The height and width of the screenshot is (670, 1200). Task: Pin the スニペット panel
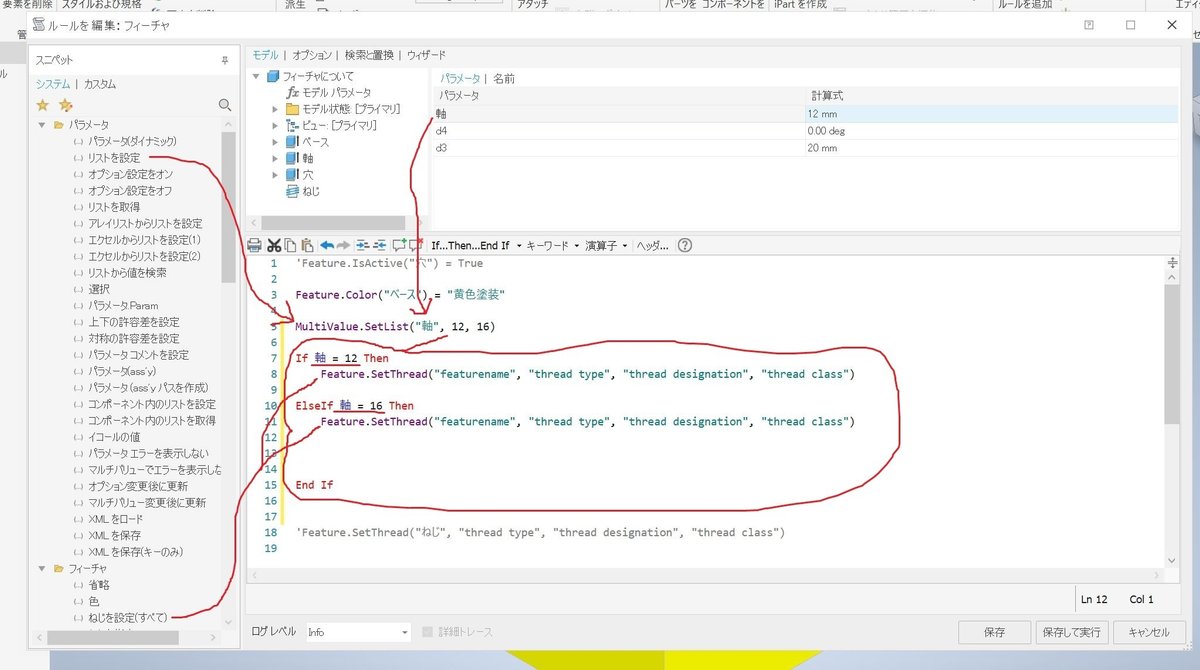coord(224,60)
